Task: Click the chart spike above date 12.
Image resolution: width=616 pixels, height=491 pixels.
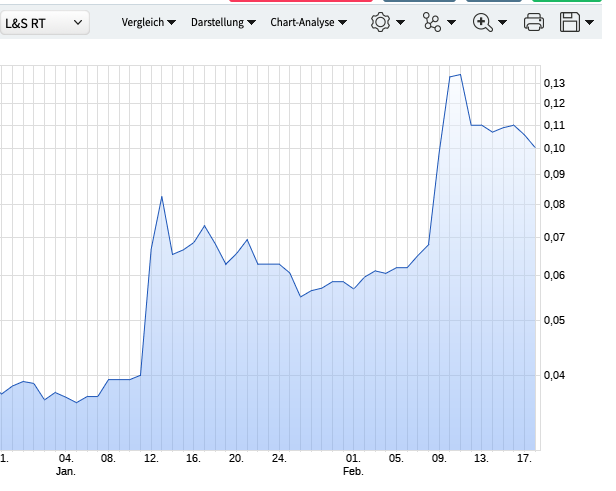Action: tap(162, 196)
